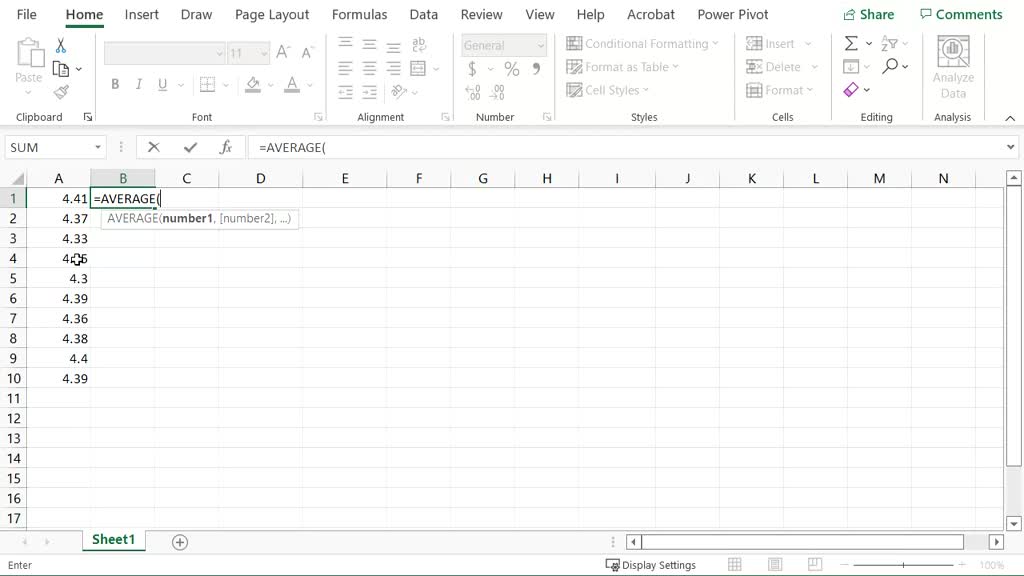
Task: Click the Fill Color bucket icon
Action: (253, 84)
